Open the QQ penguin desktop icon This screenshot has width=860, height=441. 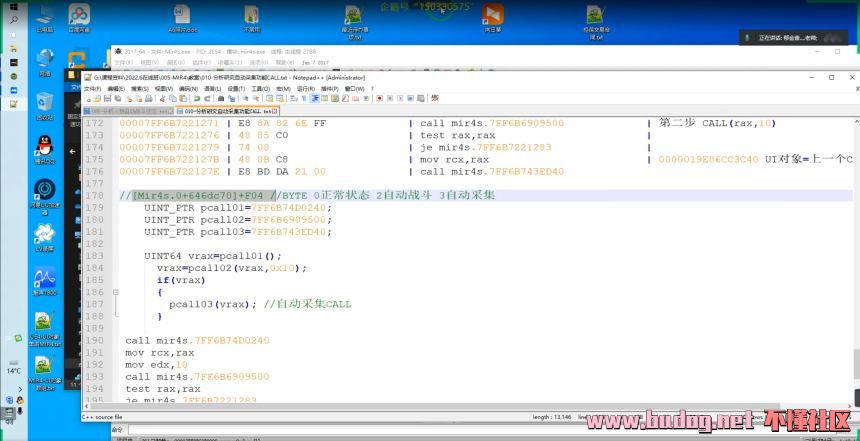[x=44, y=148]
